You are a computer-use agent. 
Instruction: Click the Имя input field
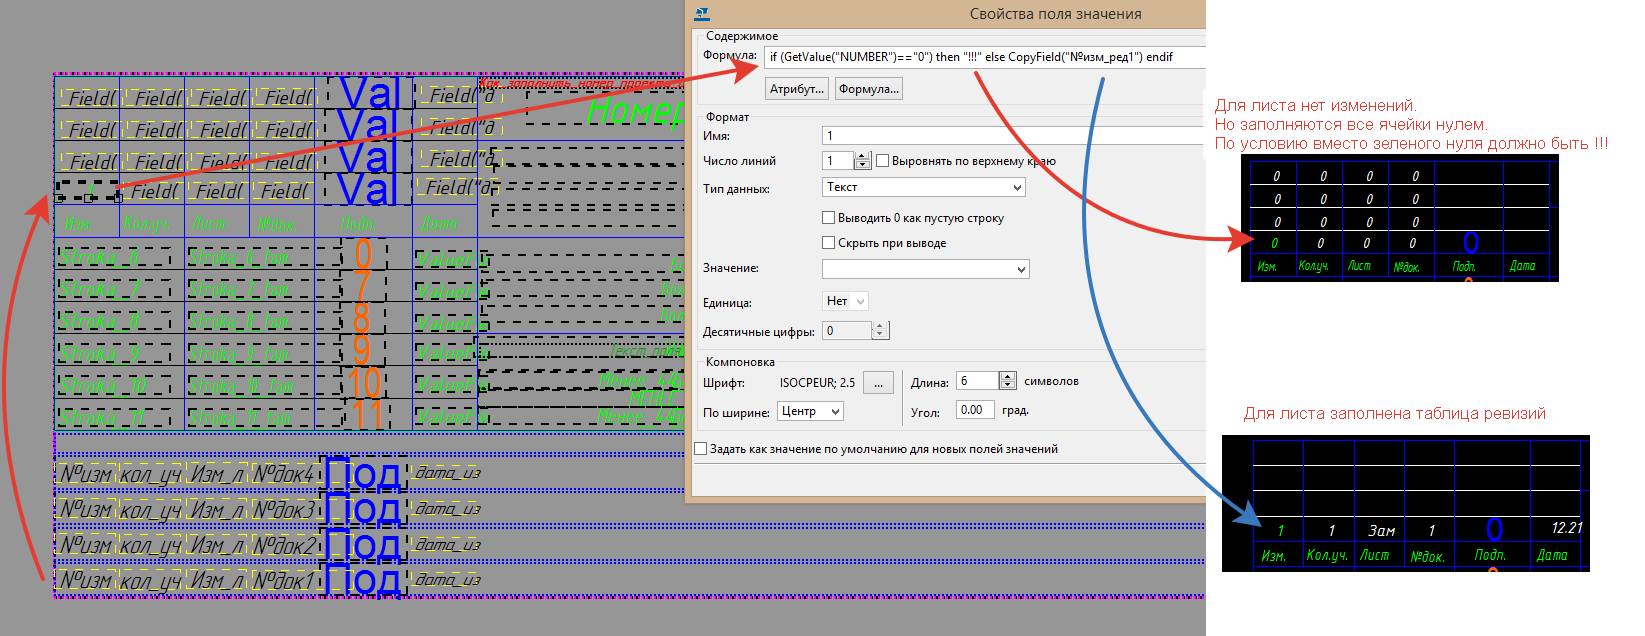click(1010, 135)
